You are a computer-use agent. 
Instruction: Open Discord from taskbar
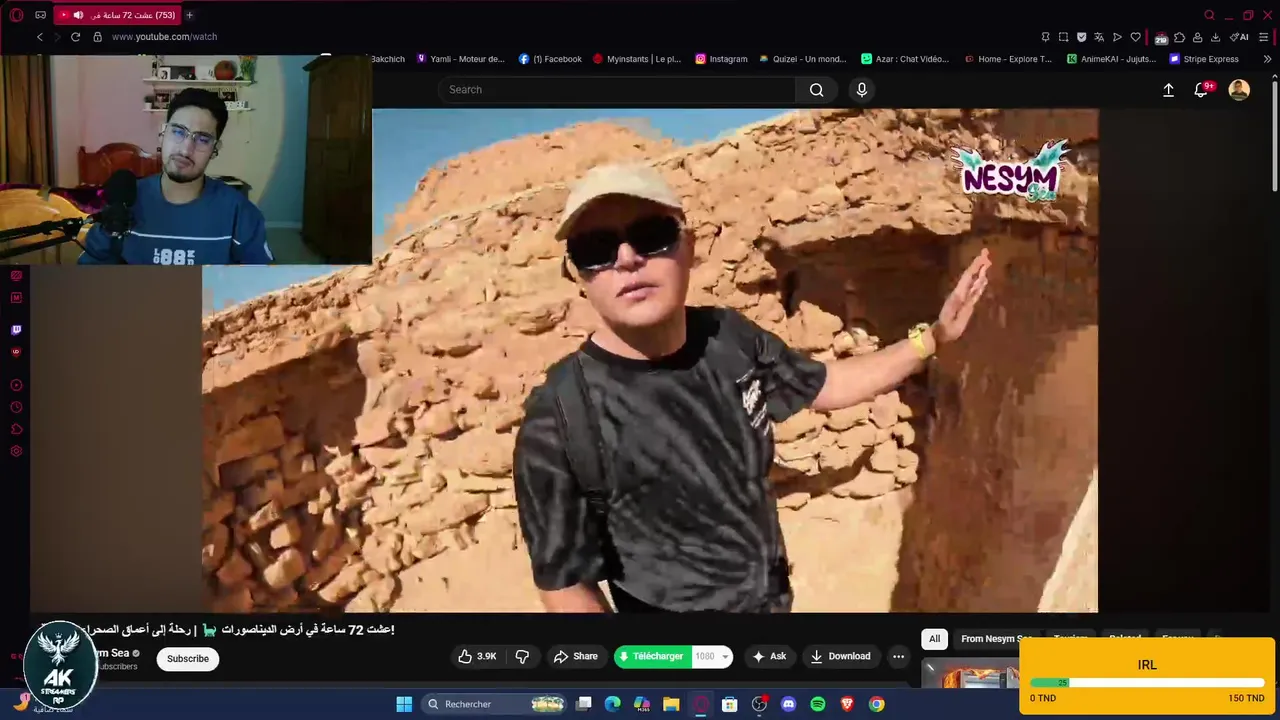(788, 704)
